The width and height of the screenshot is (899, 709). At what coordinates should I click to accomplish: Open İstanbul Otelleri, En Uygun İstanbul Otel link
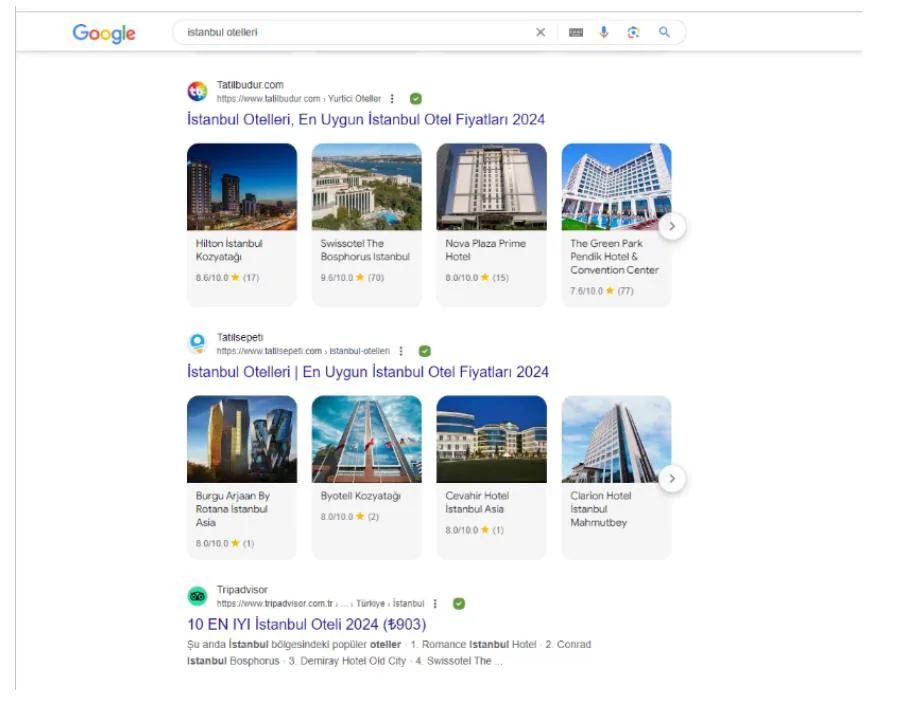click(366, 119)
